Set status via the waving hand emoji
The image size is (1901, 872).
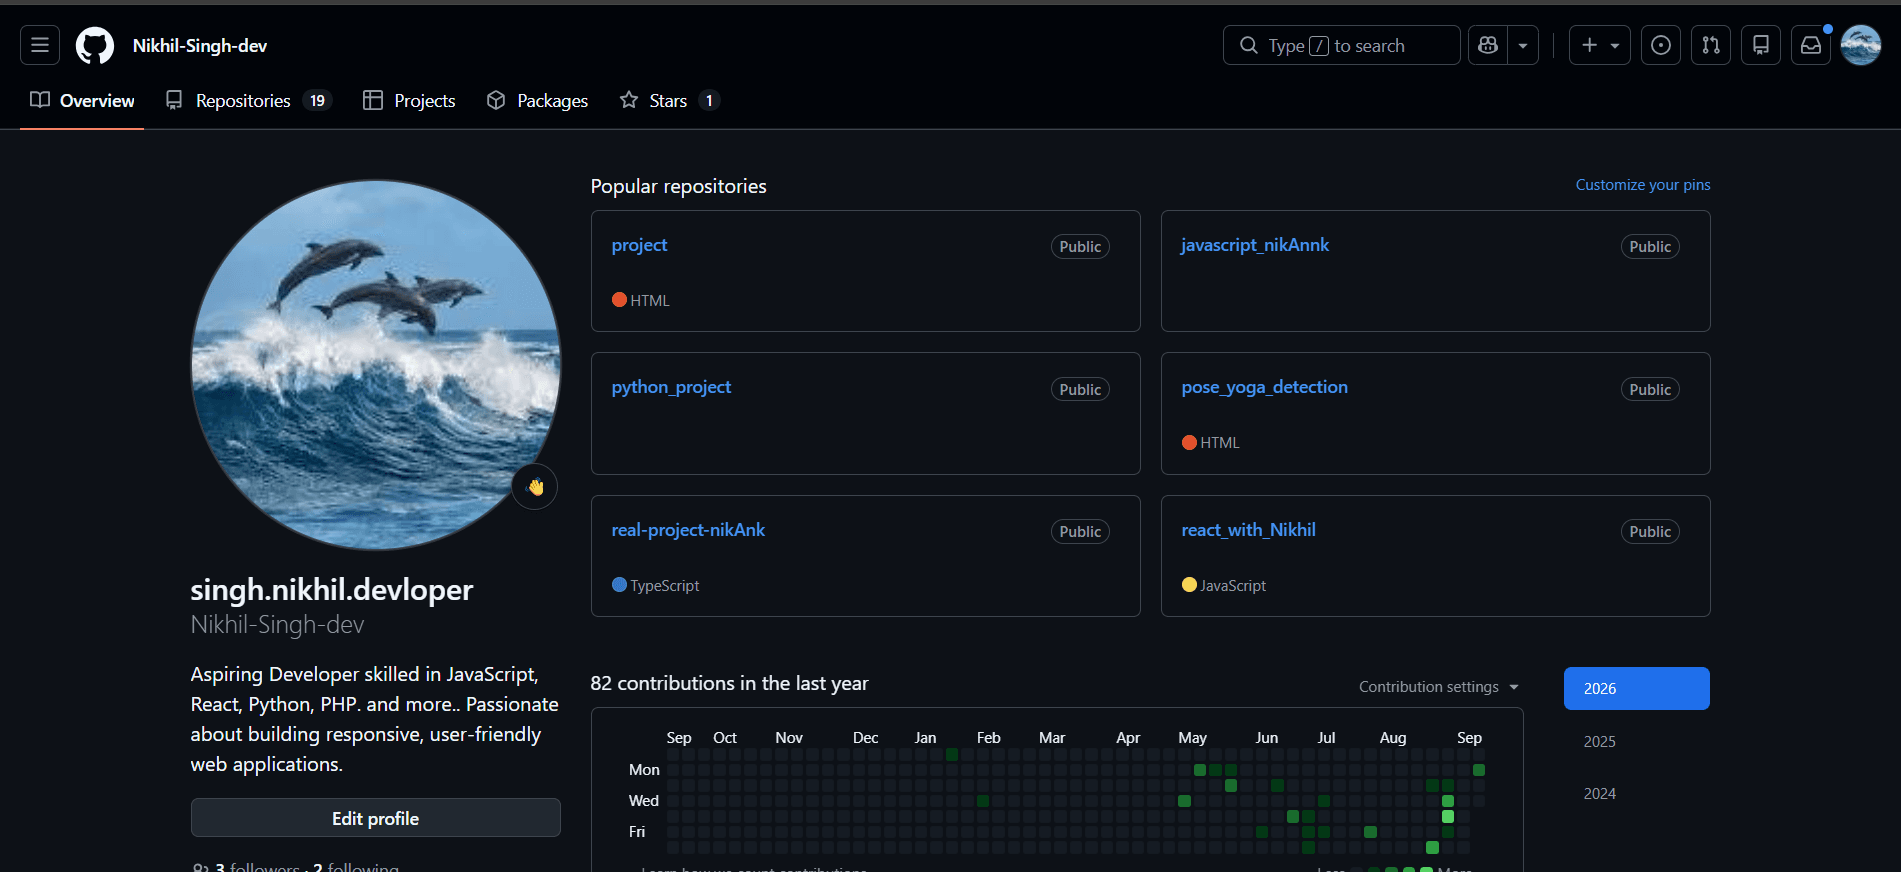point(535,487)
